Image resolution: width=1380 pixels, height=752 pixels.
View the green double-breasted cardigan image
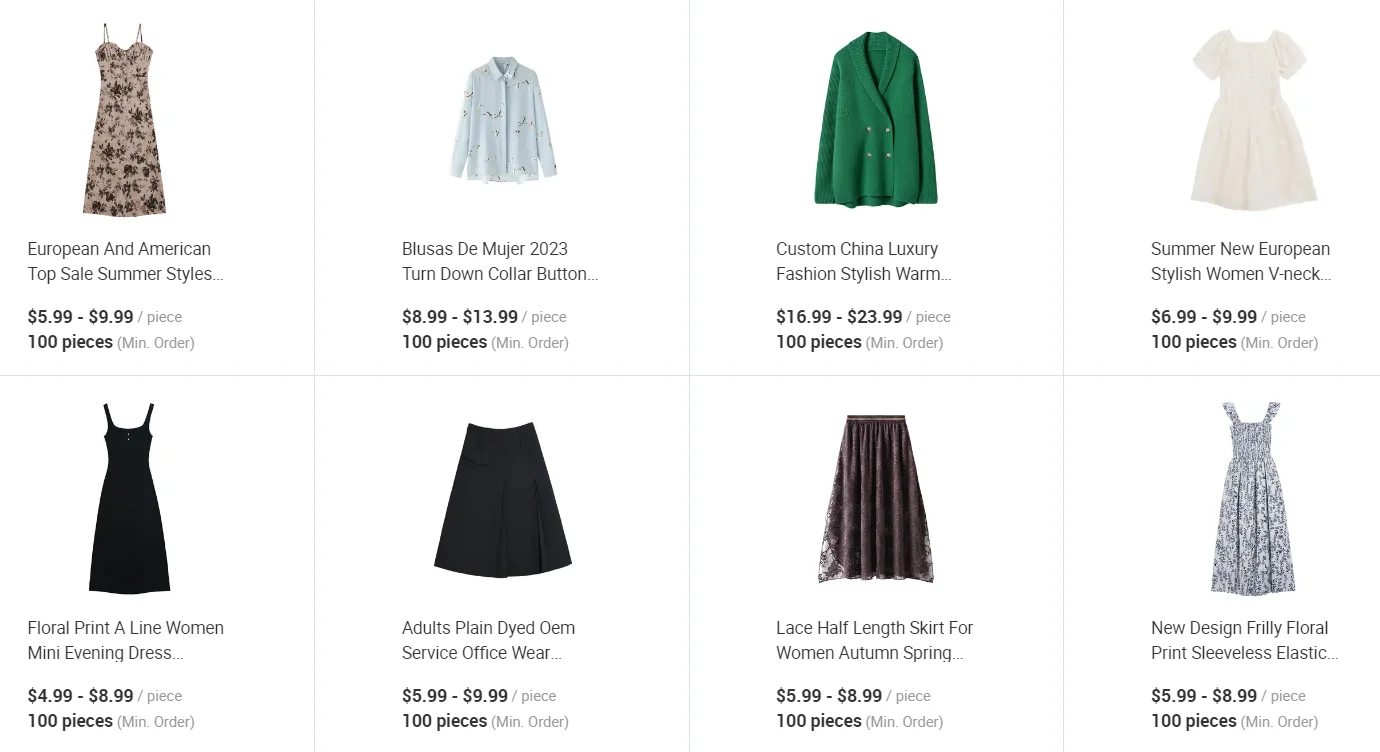coord(876,120)
